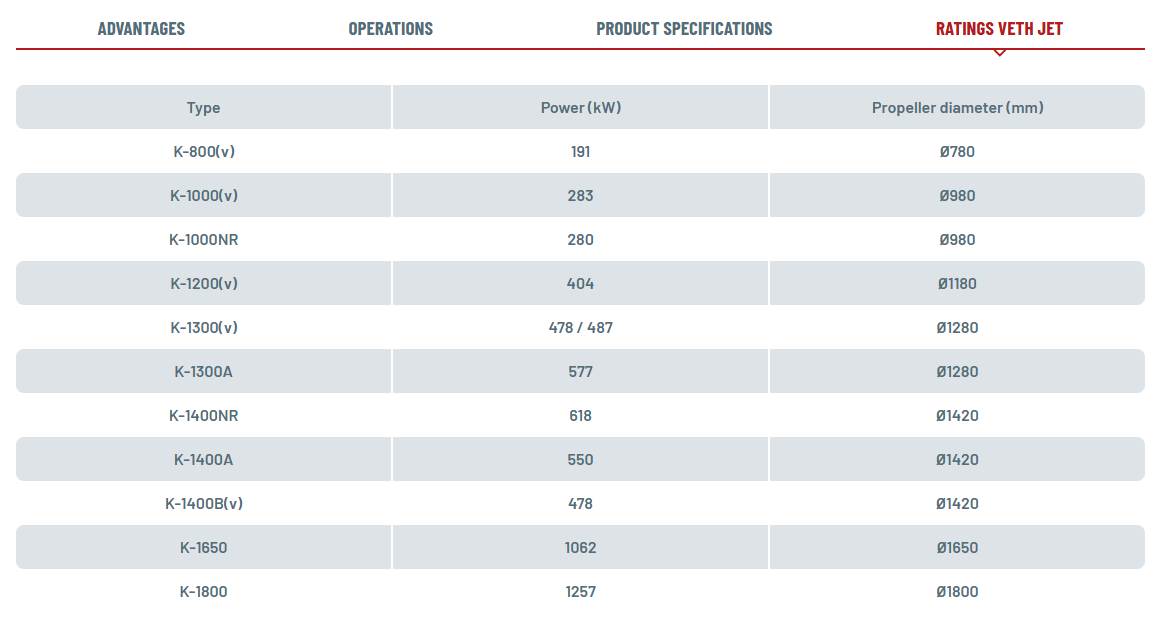
Task: Select the Ø1420 value beside K-1400A
Action: [x=956, y=459]
